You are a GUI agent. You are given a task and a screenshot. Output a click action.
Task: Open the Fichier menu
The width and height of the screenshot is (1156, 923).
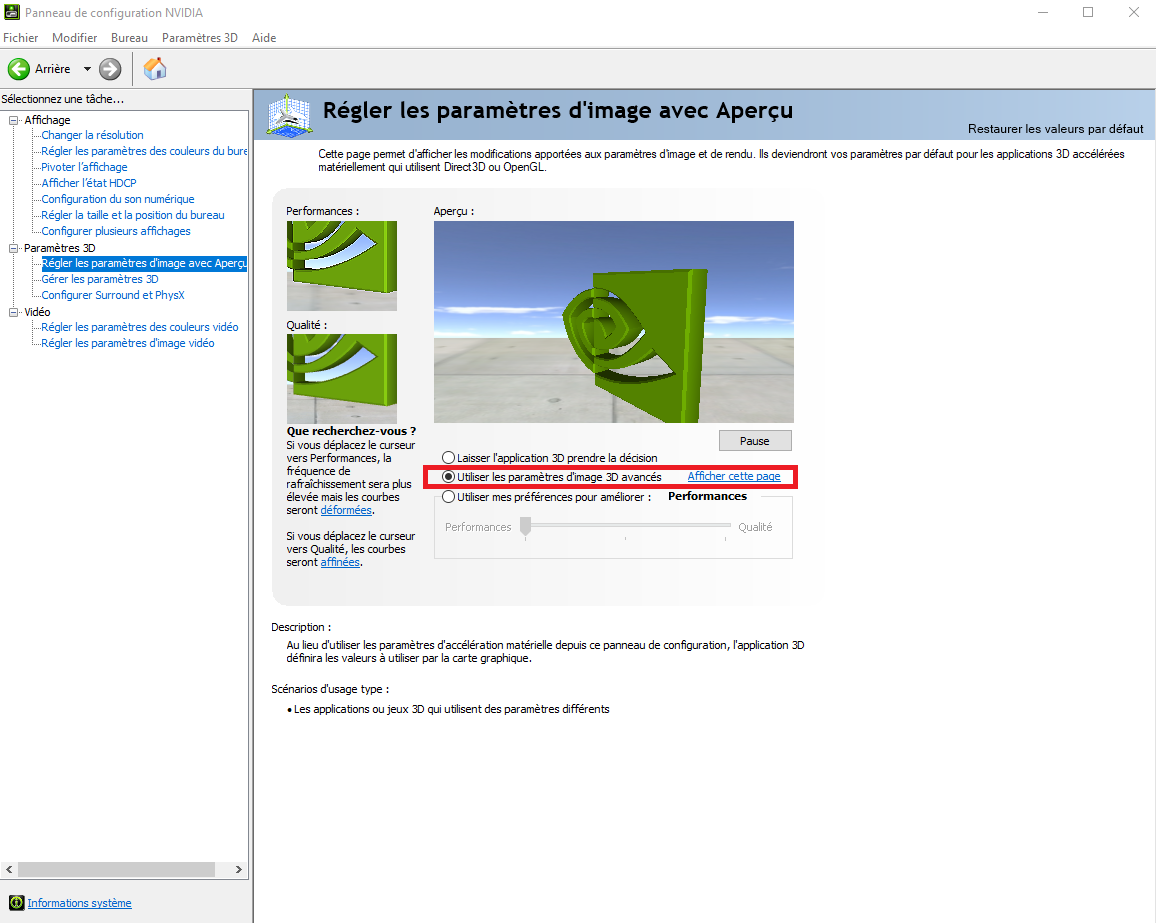click(x=21, y=38)
